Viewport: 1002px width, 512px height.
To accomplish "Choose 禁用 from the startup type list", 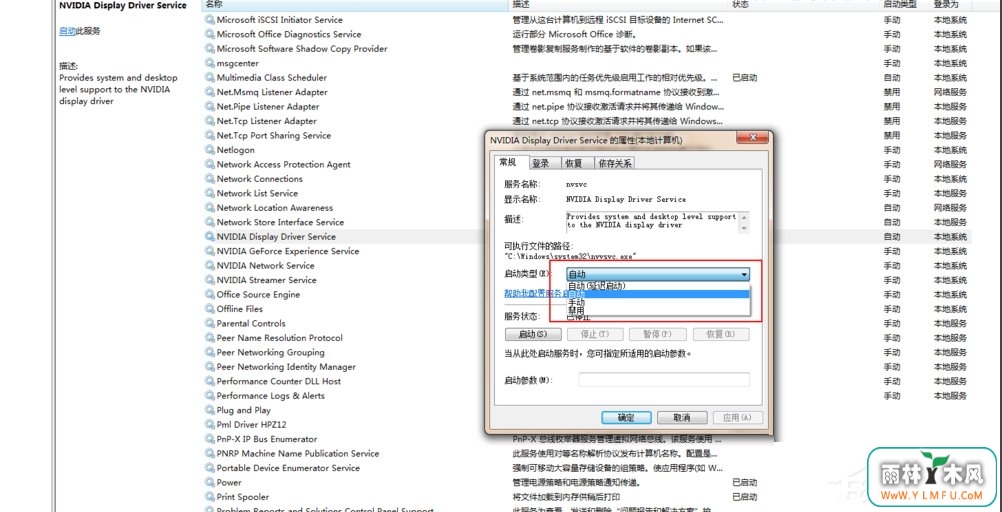I will click(658, 310).
